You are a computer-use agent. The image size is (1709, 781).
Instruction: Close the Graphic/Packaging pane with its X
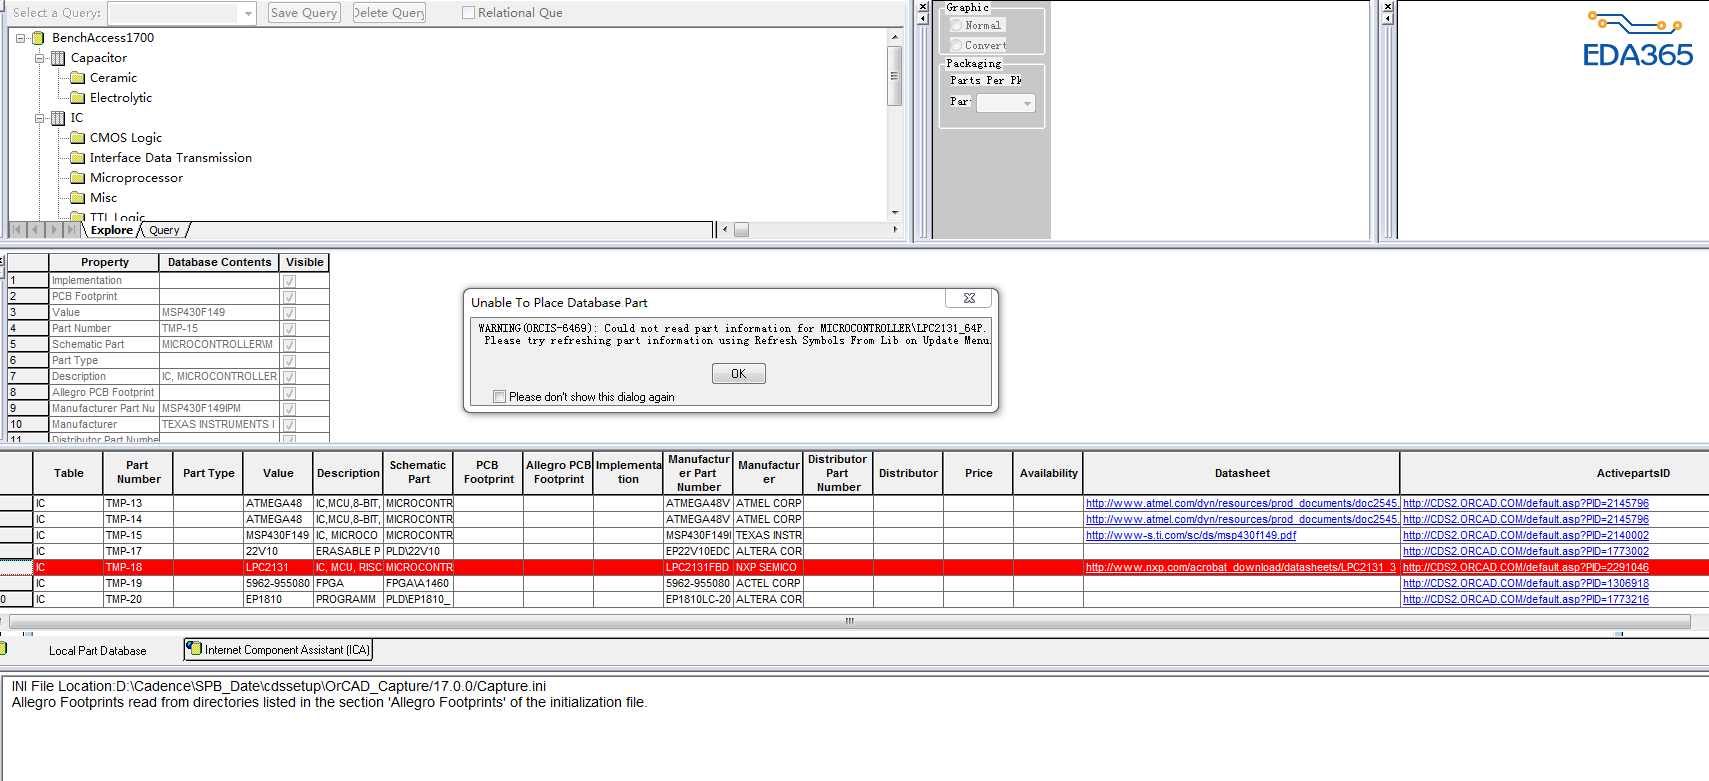[923, 7]
